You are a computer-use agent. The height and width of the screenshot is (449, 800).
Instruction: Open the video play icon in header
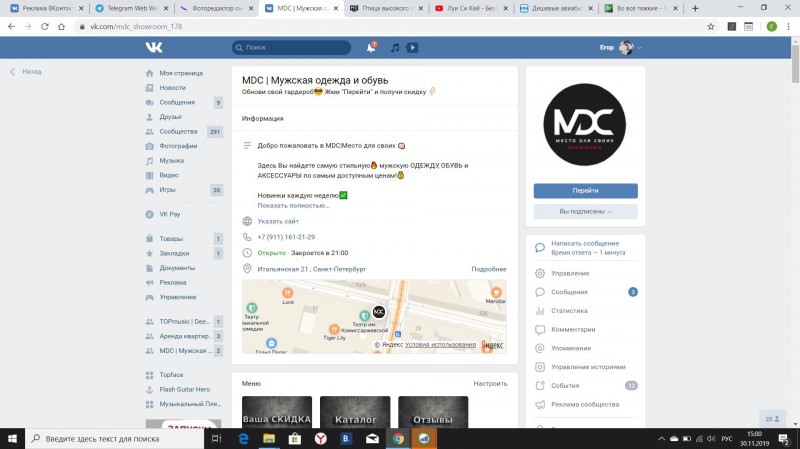pos(412,47)
